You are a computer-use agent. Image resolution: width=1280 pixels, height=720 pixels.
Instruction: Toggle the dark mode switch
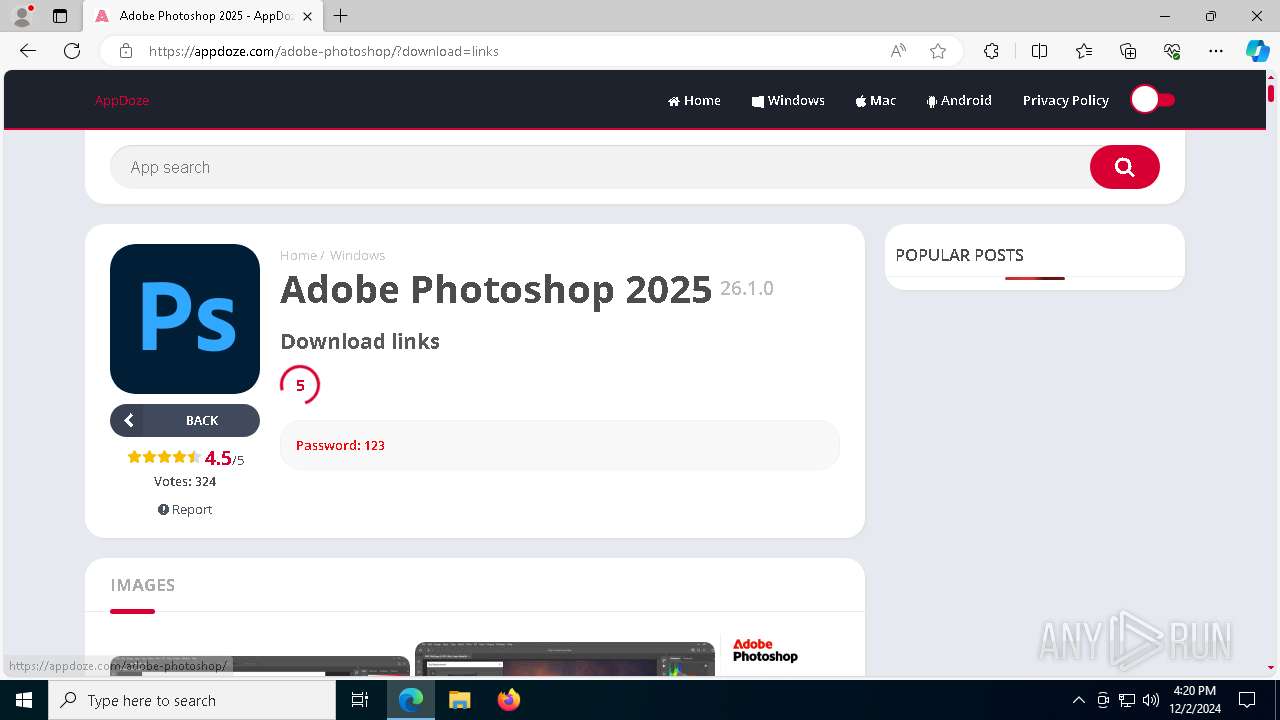pos(1153,100)
